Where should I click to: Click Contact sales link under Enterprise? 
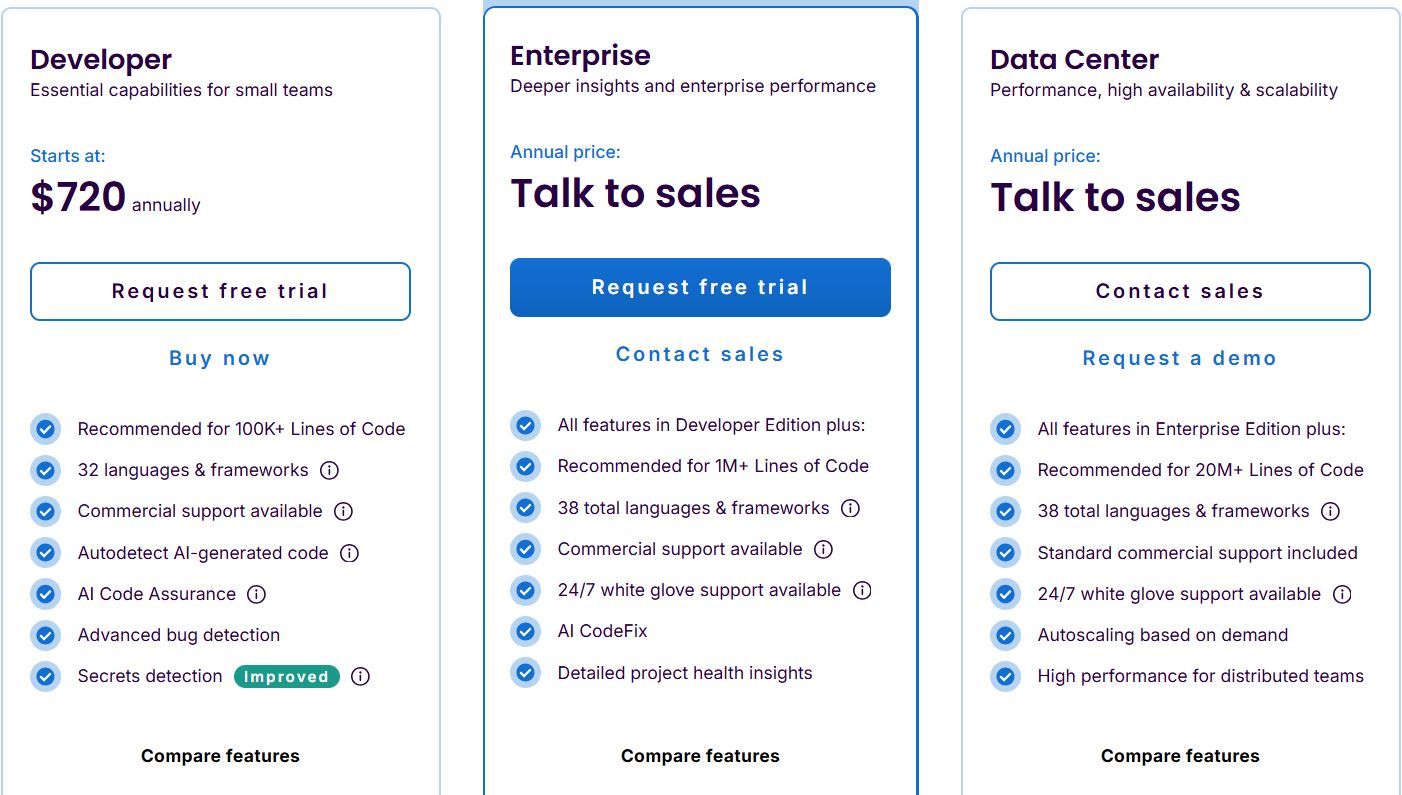(x=700, y=354)
